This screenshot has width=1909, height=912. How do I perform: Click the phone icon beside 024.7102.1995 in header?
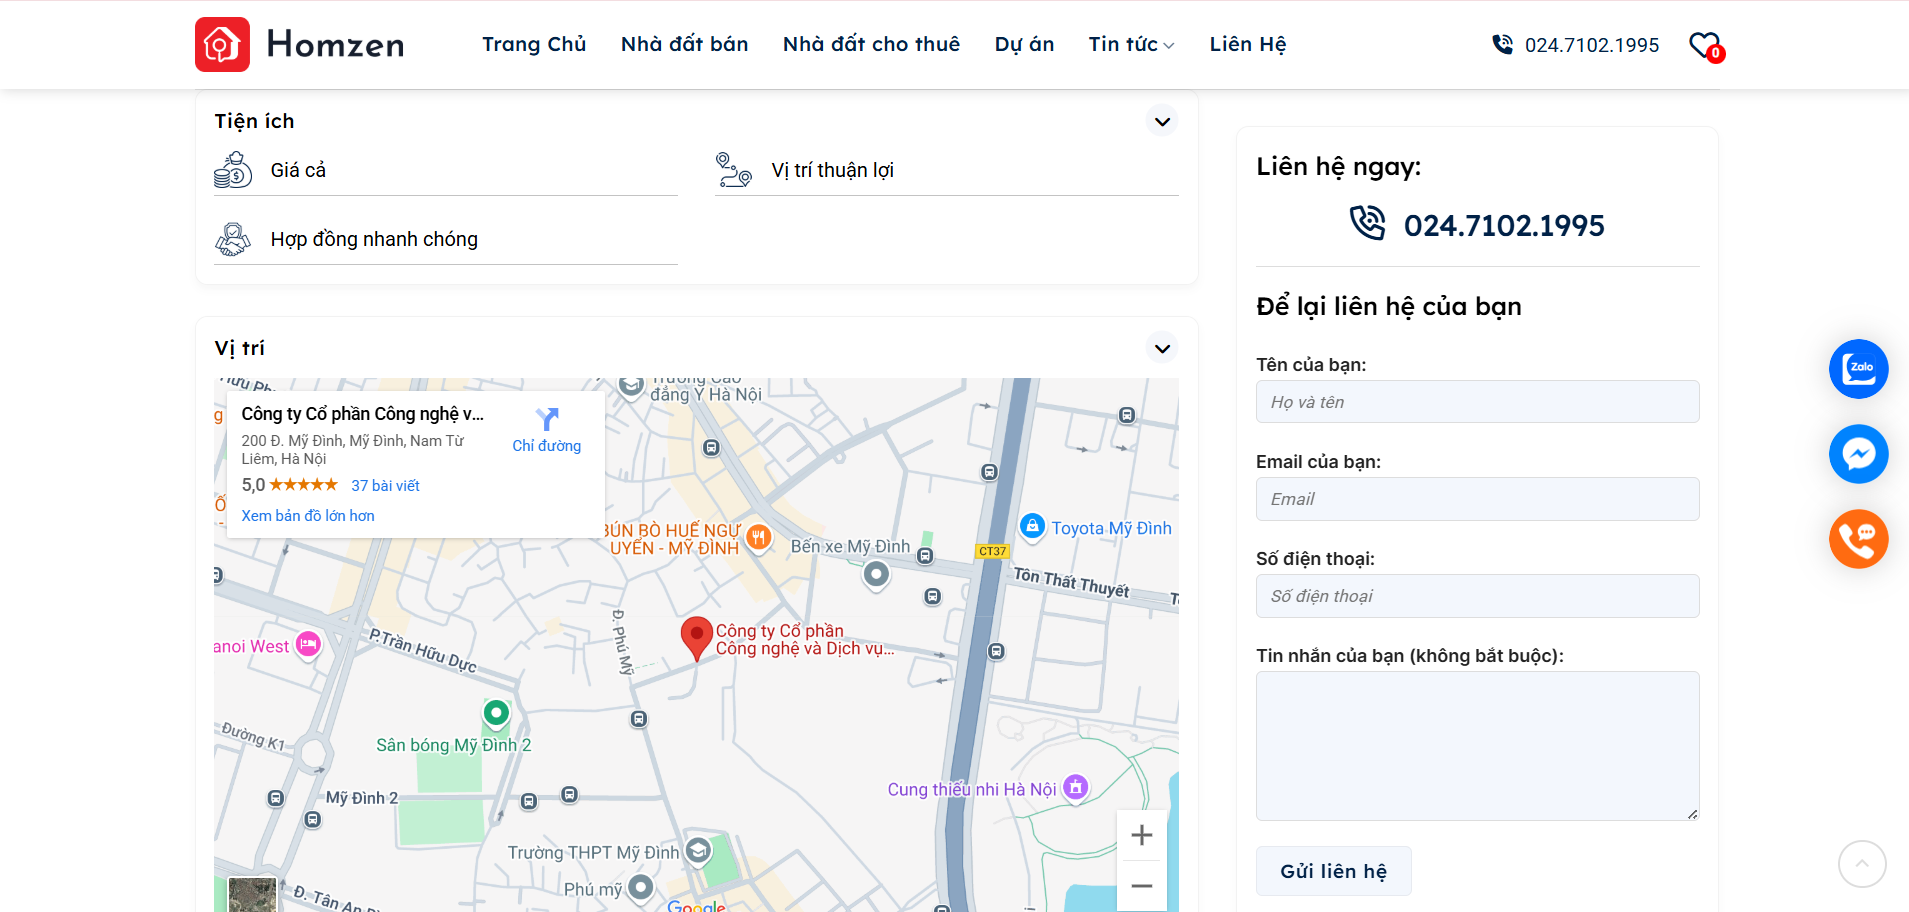point(1502,44)
